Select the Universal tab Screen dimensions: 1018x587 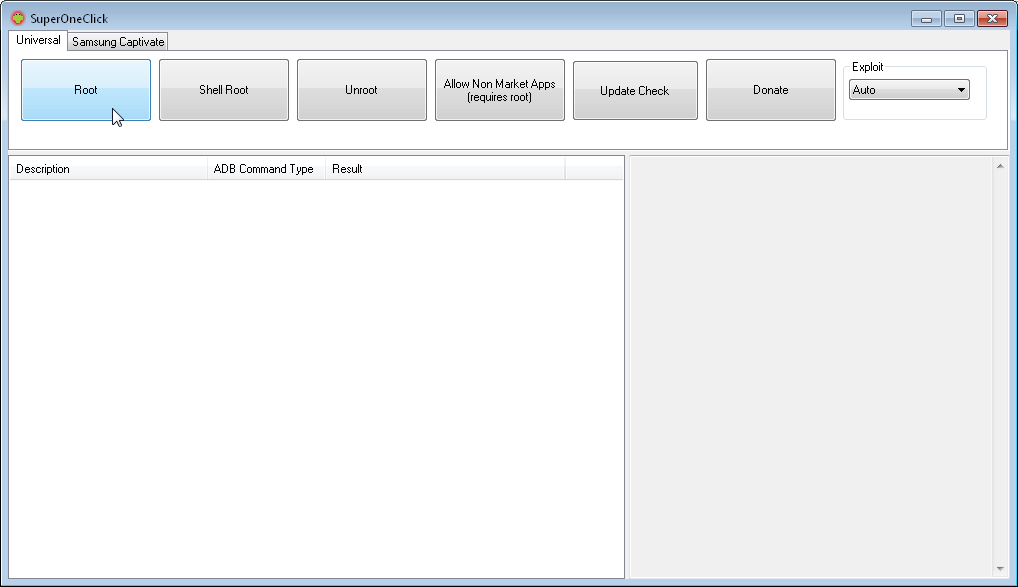(x=38, y=40)
